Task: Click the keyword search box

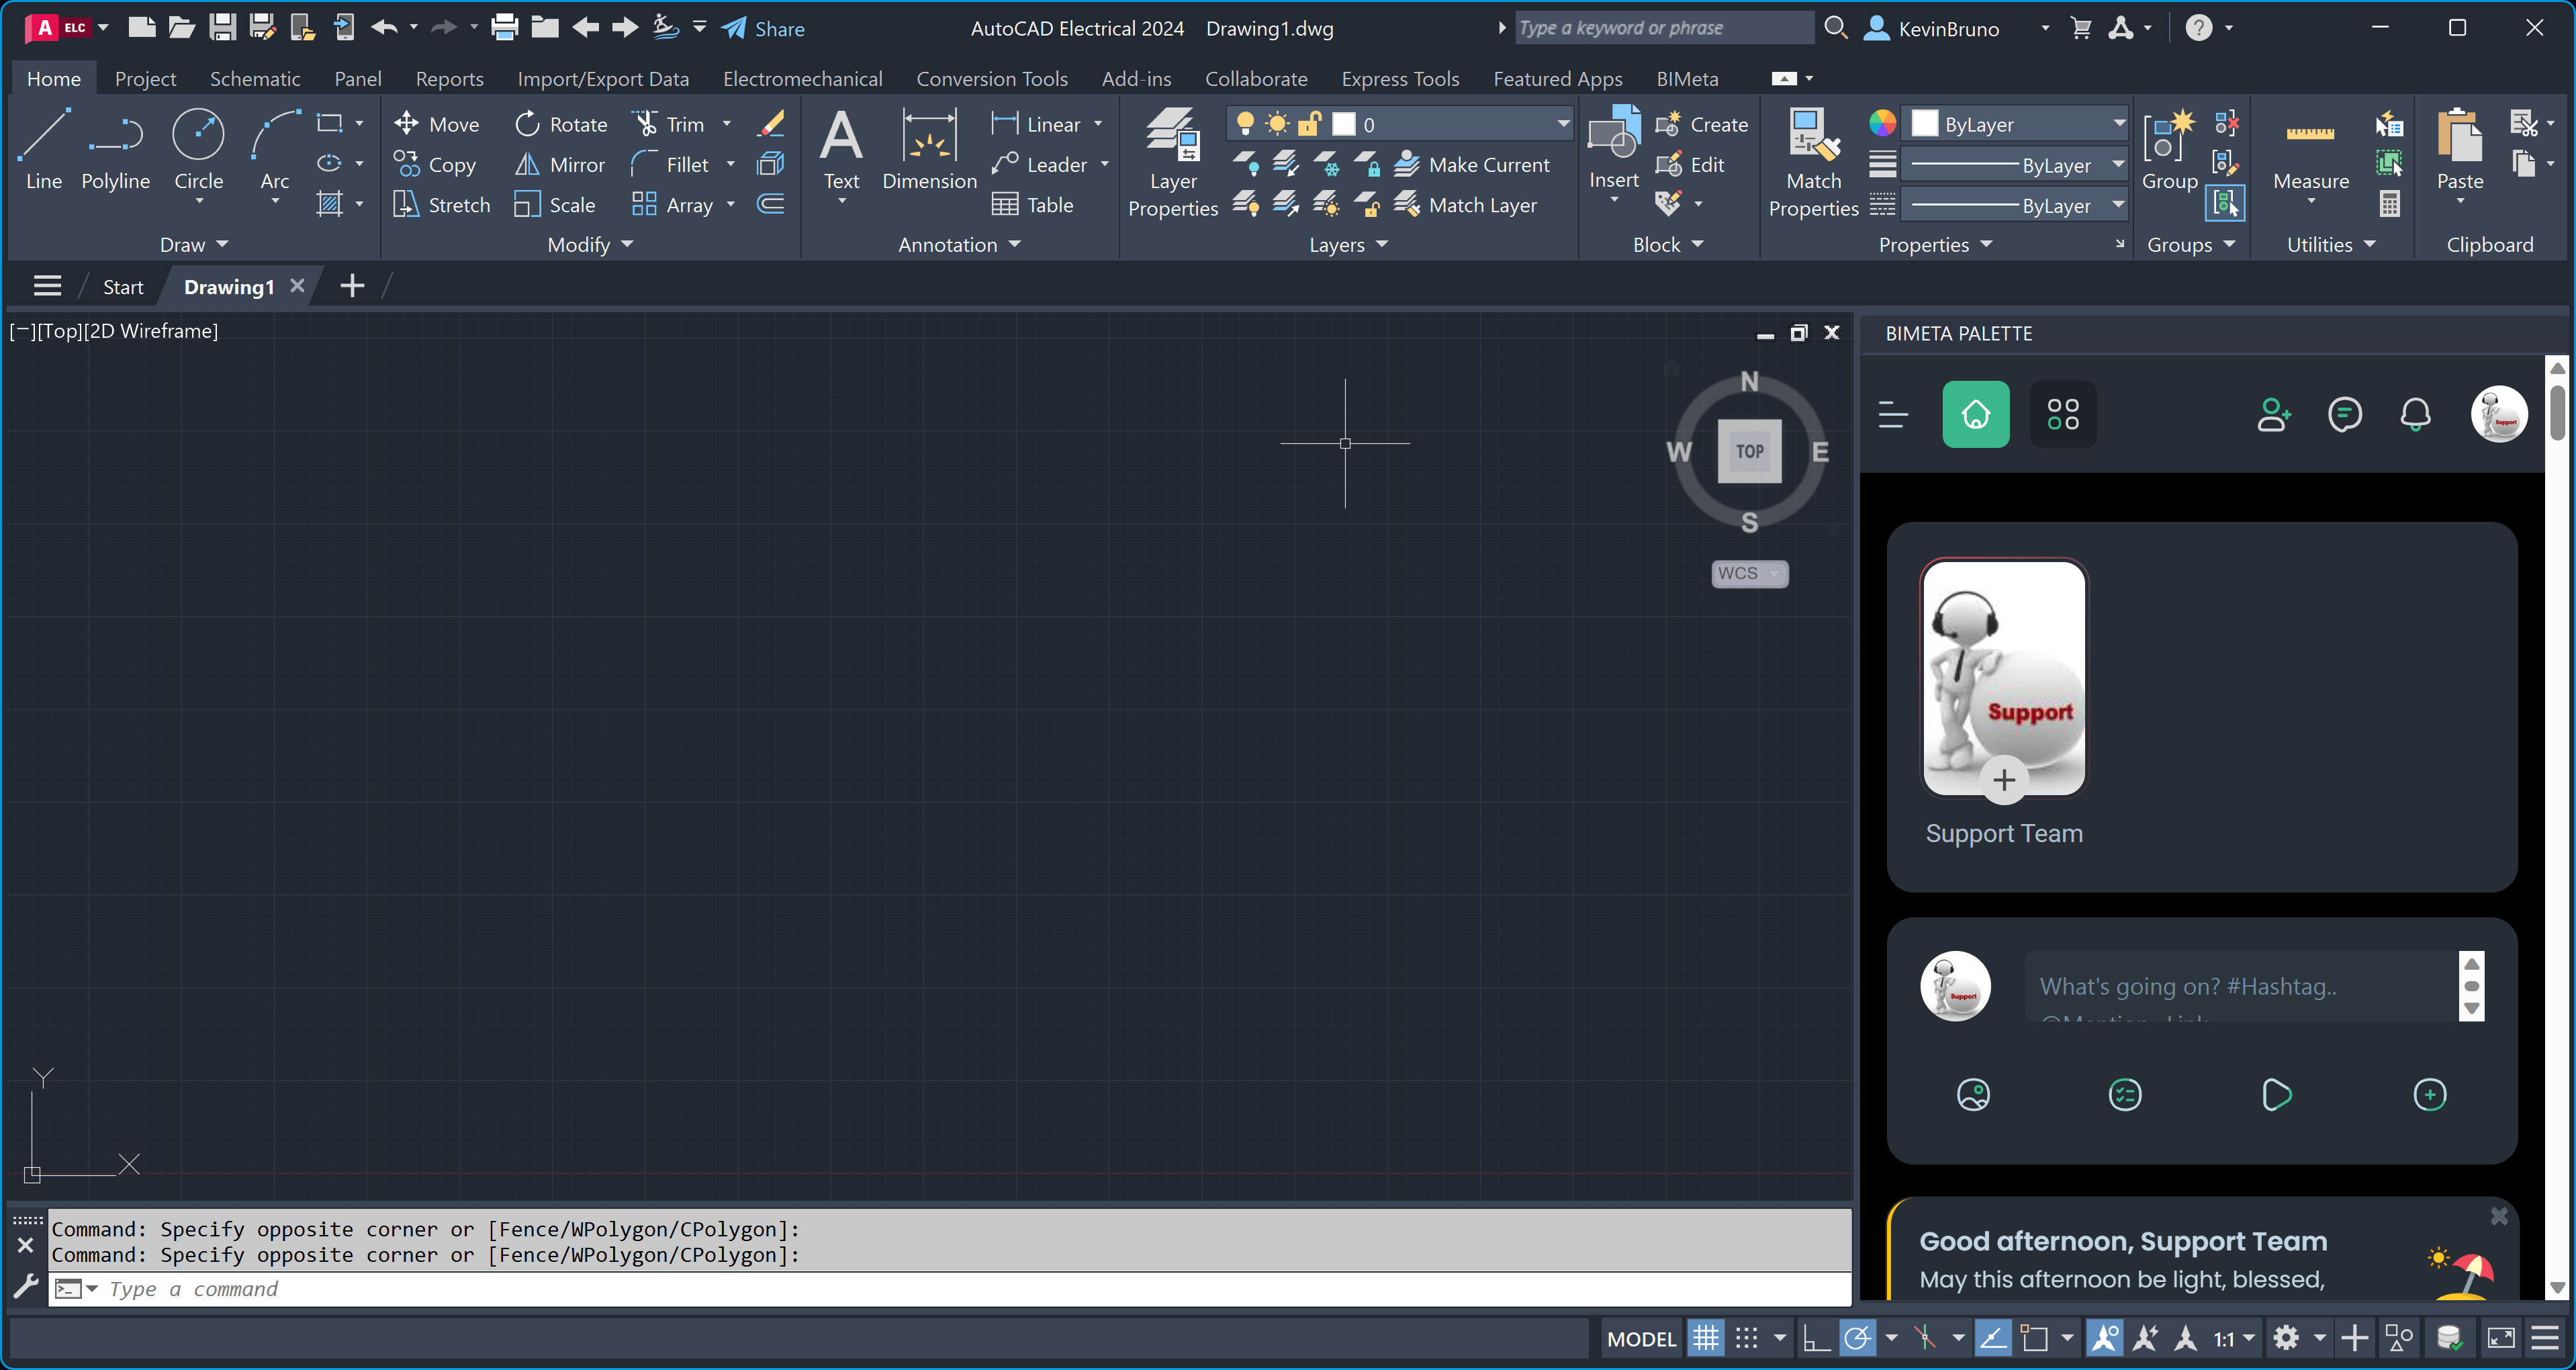Action: (x=1664, y=28)
